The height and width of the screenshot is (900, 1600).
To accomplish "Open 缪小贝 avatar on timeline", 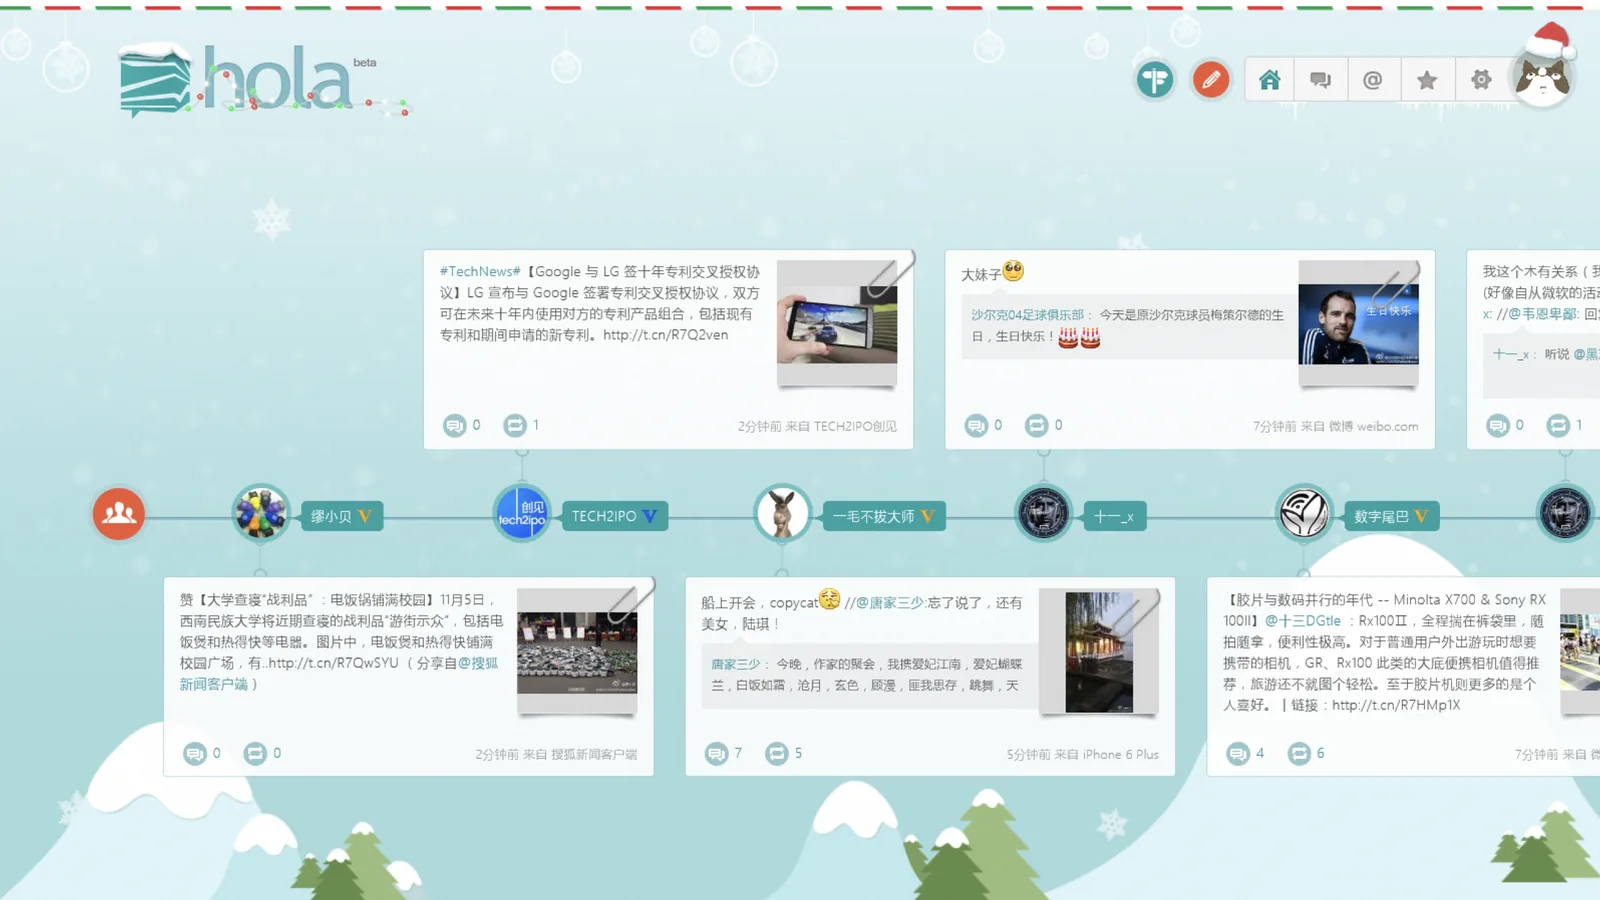I will [x=261, y=514].
